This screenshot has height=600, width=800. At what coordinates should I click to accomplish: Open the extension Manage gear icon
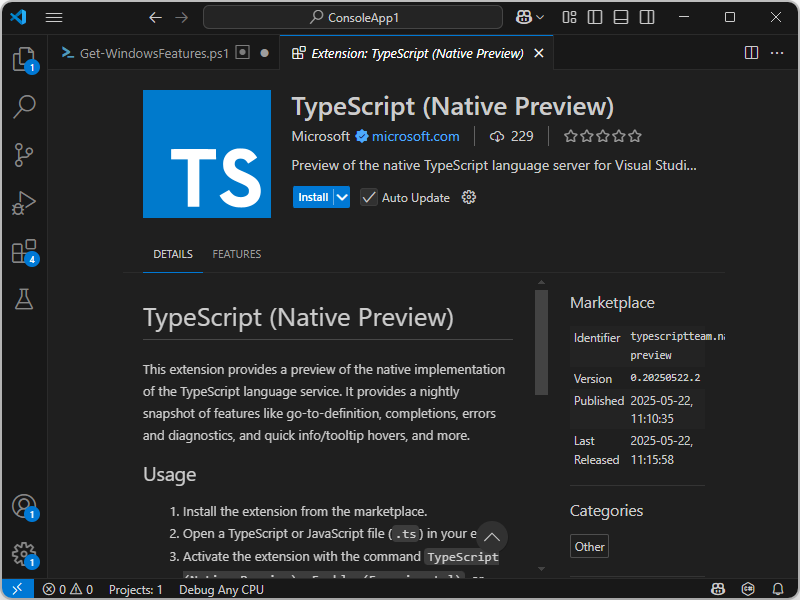pos(469,197)
